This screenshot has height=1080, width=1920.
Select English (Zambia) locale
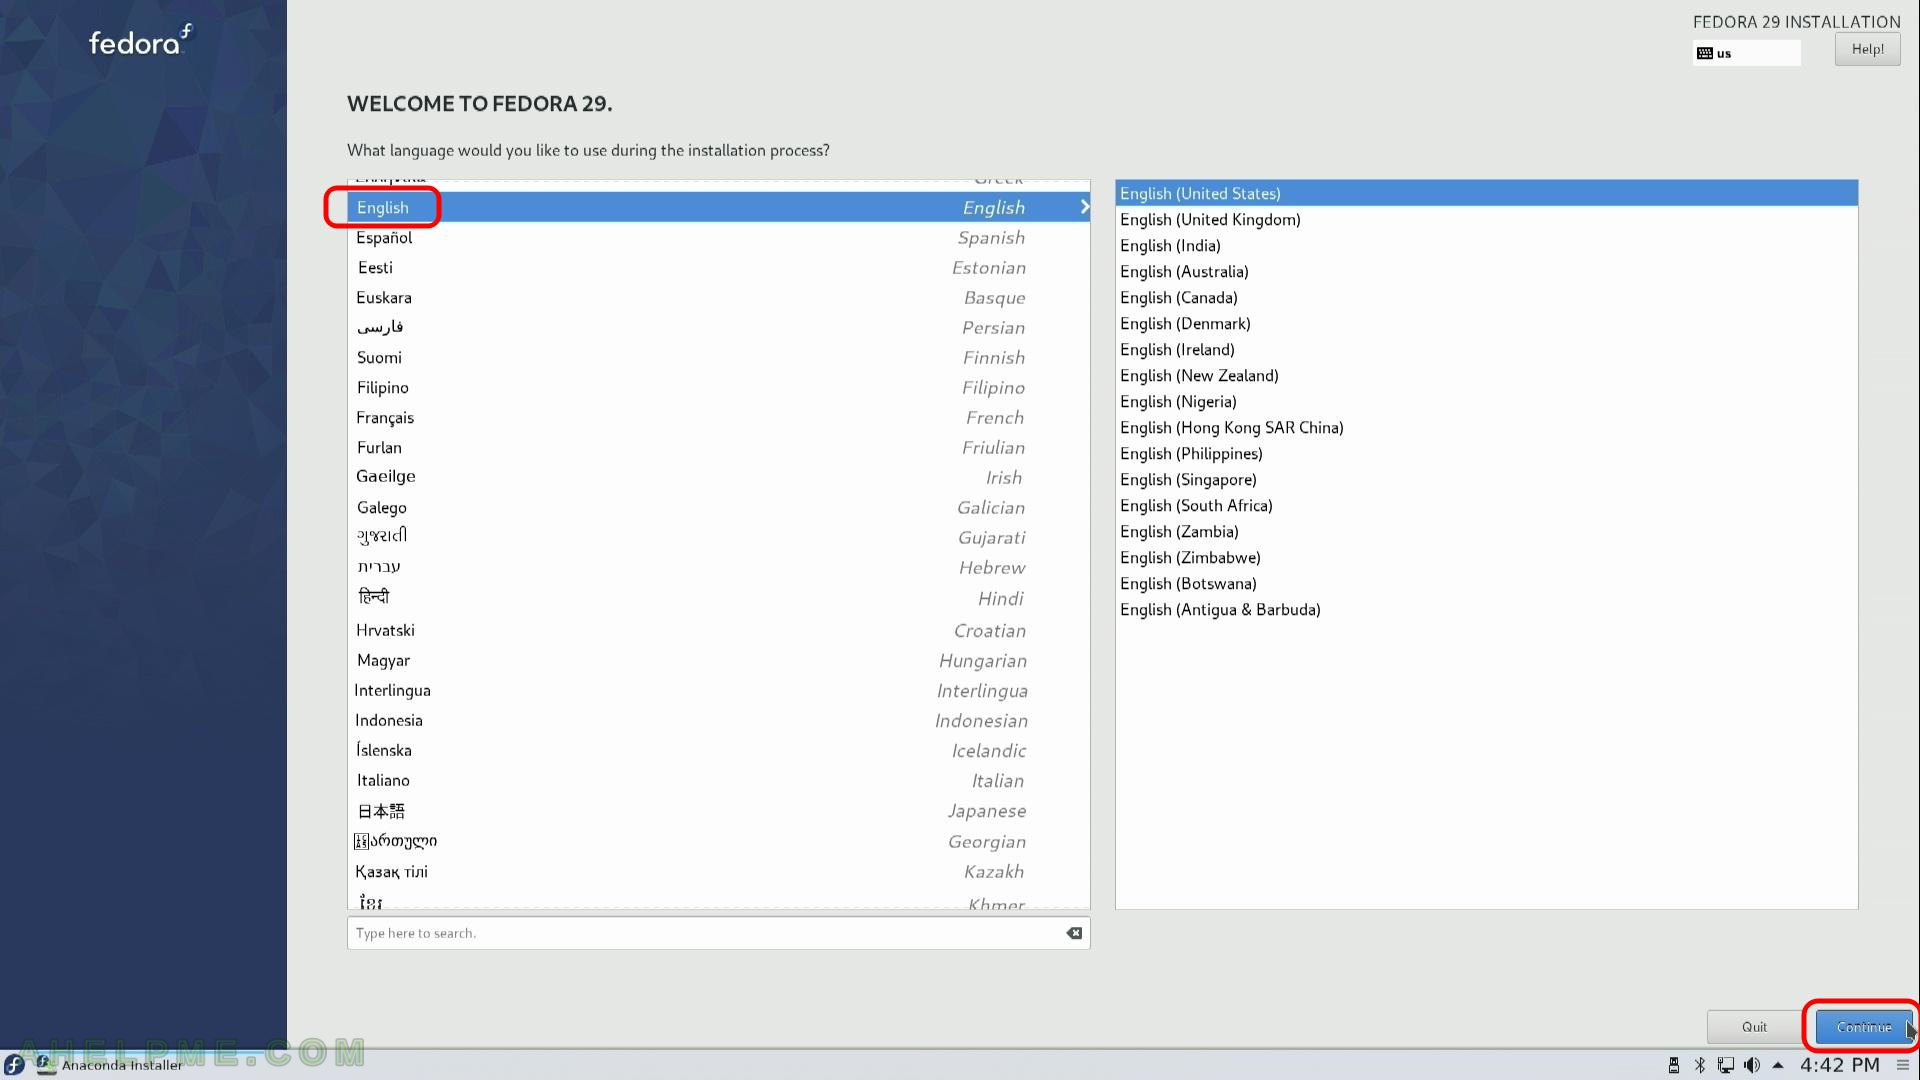point(1486,531)
